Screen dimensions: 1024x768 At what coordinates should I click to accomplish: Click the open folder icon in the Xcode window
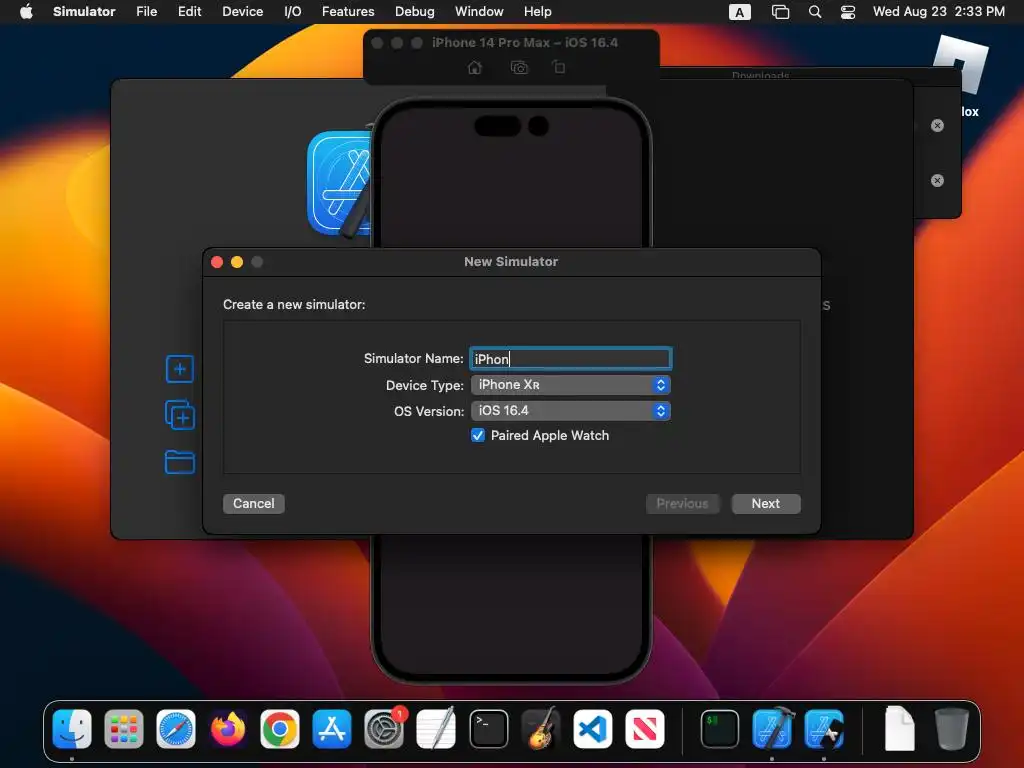[180, 462]
